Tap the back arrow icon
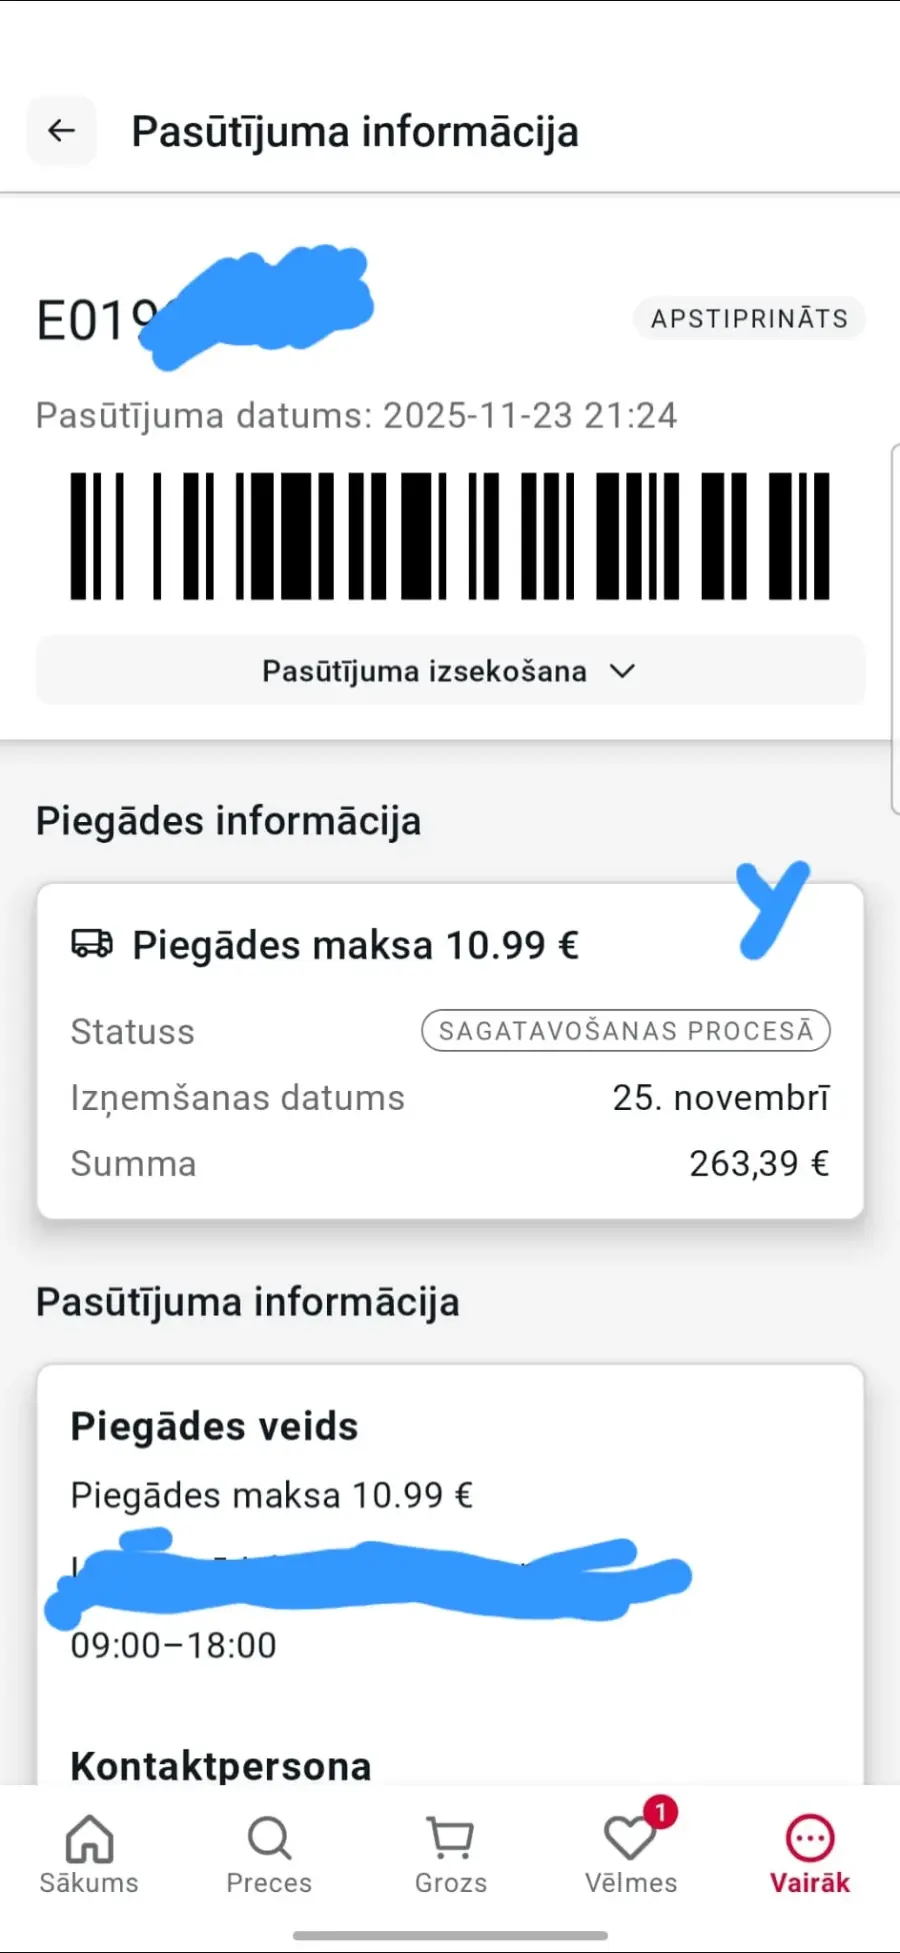 (x=62, y=130)
